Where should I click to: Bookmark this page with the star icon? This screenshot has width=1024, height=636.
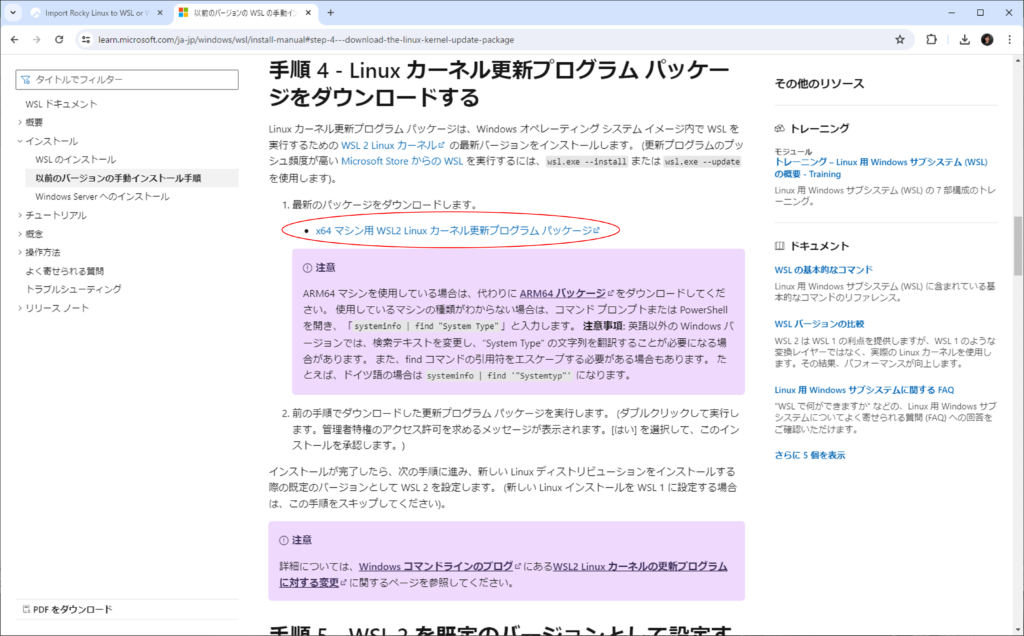coord(900,39)
